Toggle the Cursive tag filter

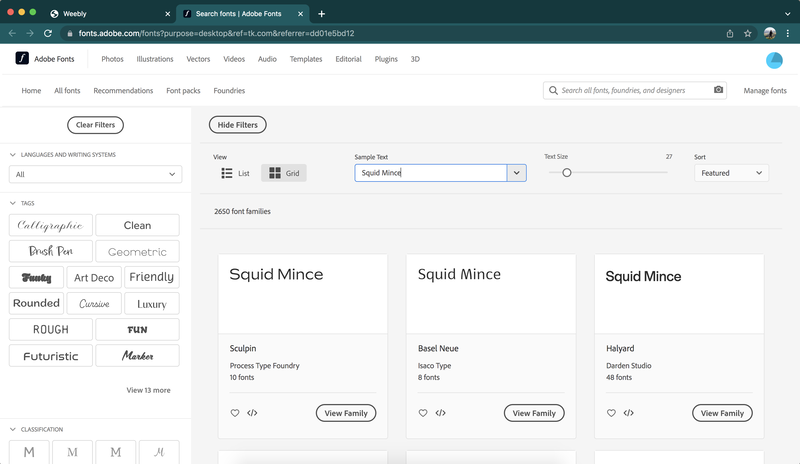(94, 303)
